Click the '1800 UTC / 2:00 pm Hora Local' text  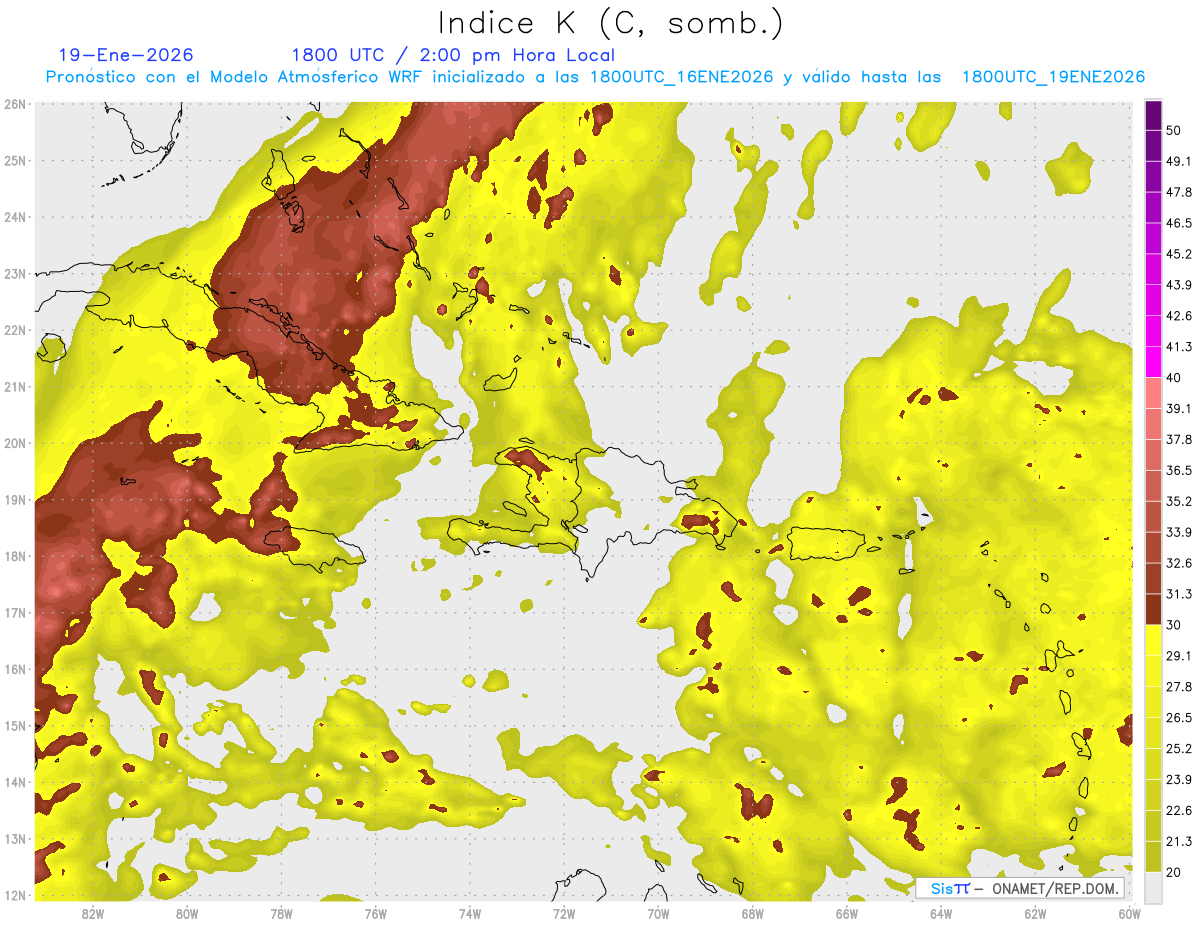pos(452,55)
